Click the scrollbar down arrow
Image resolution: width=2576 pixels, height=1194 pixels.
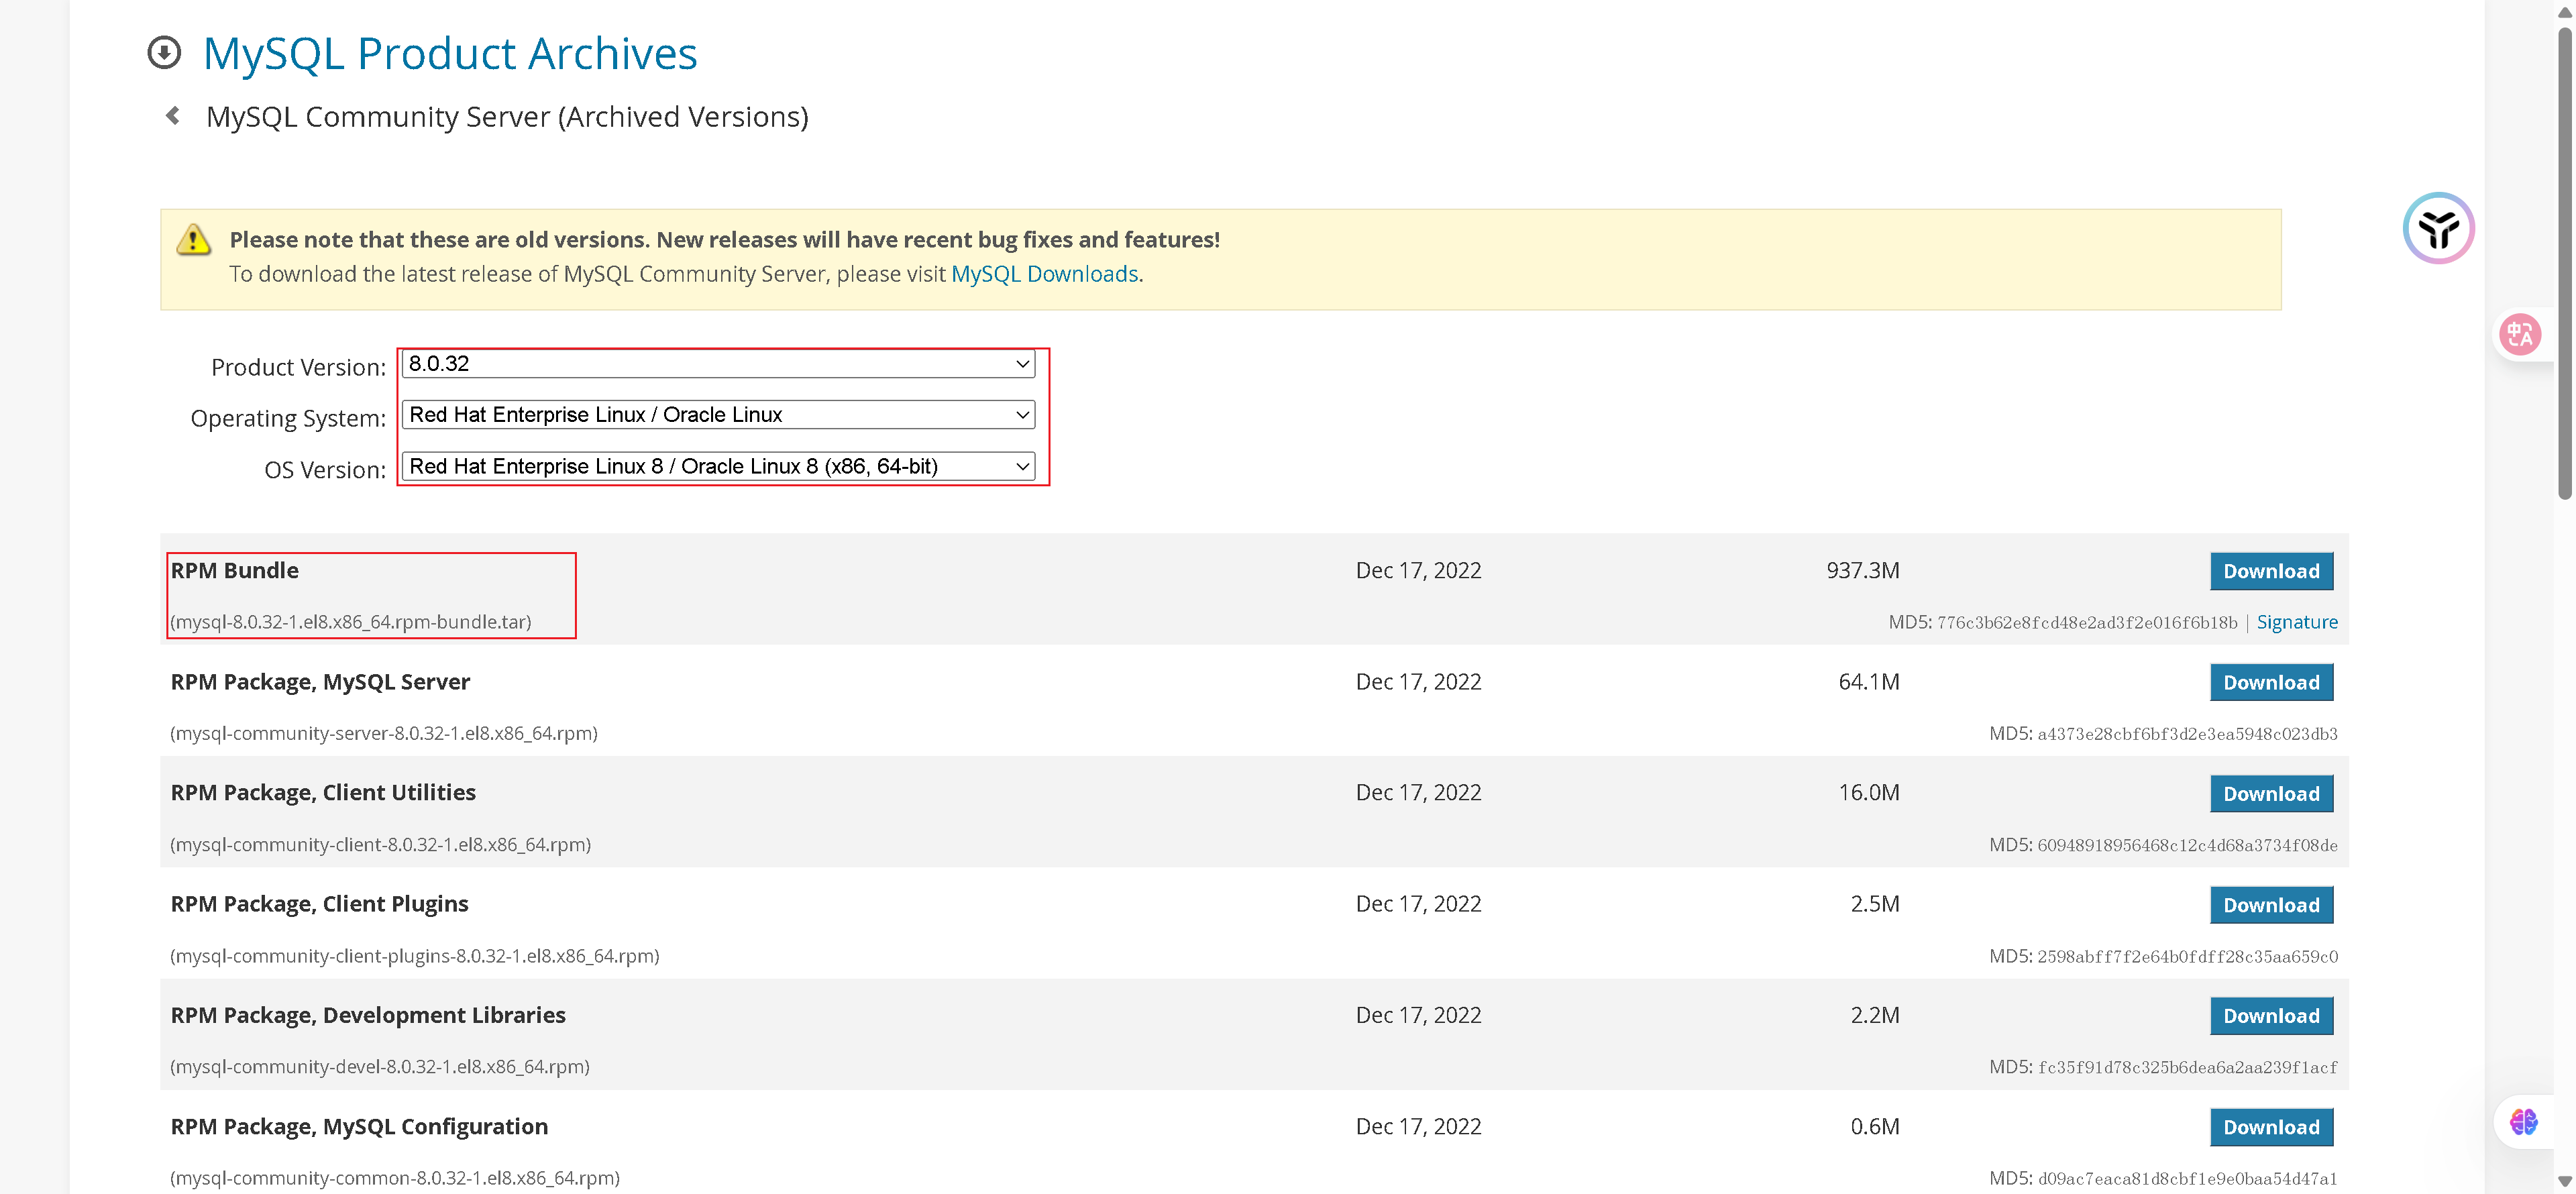pos(2564,1182)
